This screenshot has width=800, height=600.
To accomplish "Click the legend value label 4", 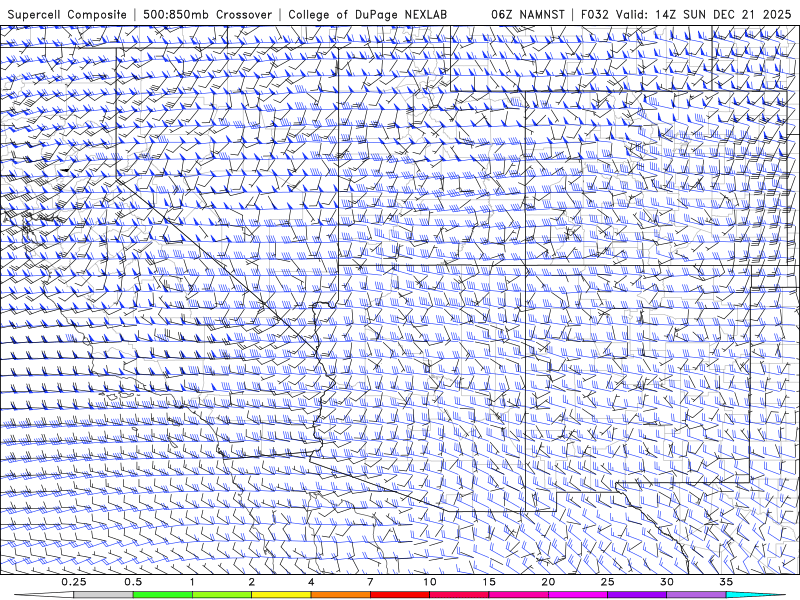I will click(x=311, y=582).
